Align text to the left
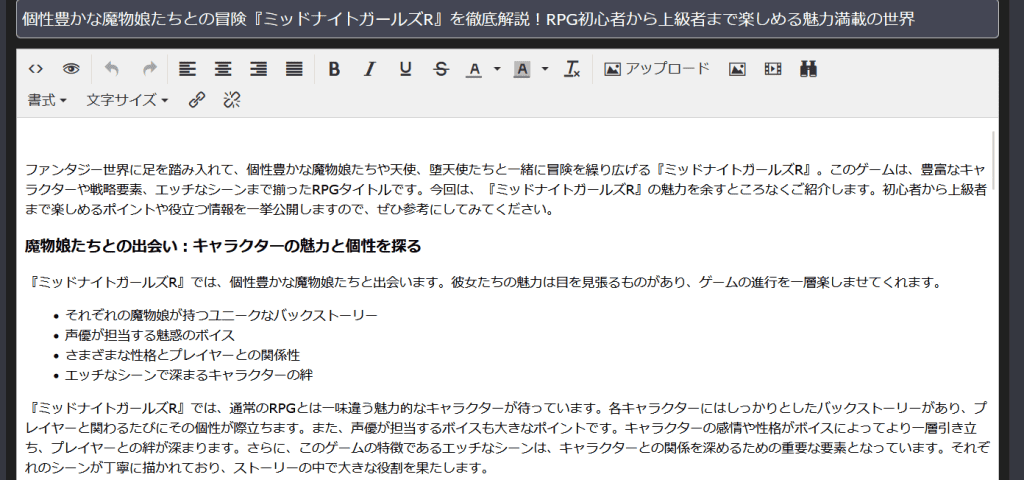This screenshot has width=1024, height=480. click(187, 69)
